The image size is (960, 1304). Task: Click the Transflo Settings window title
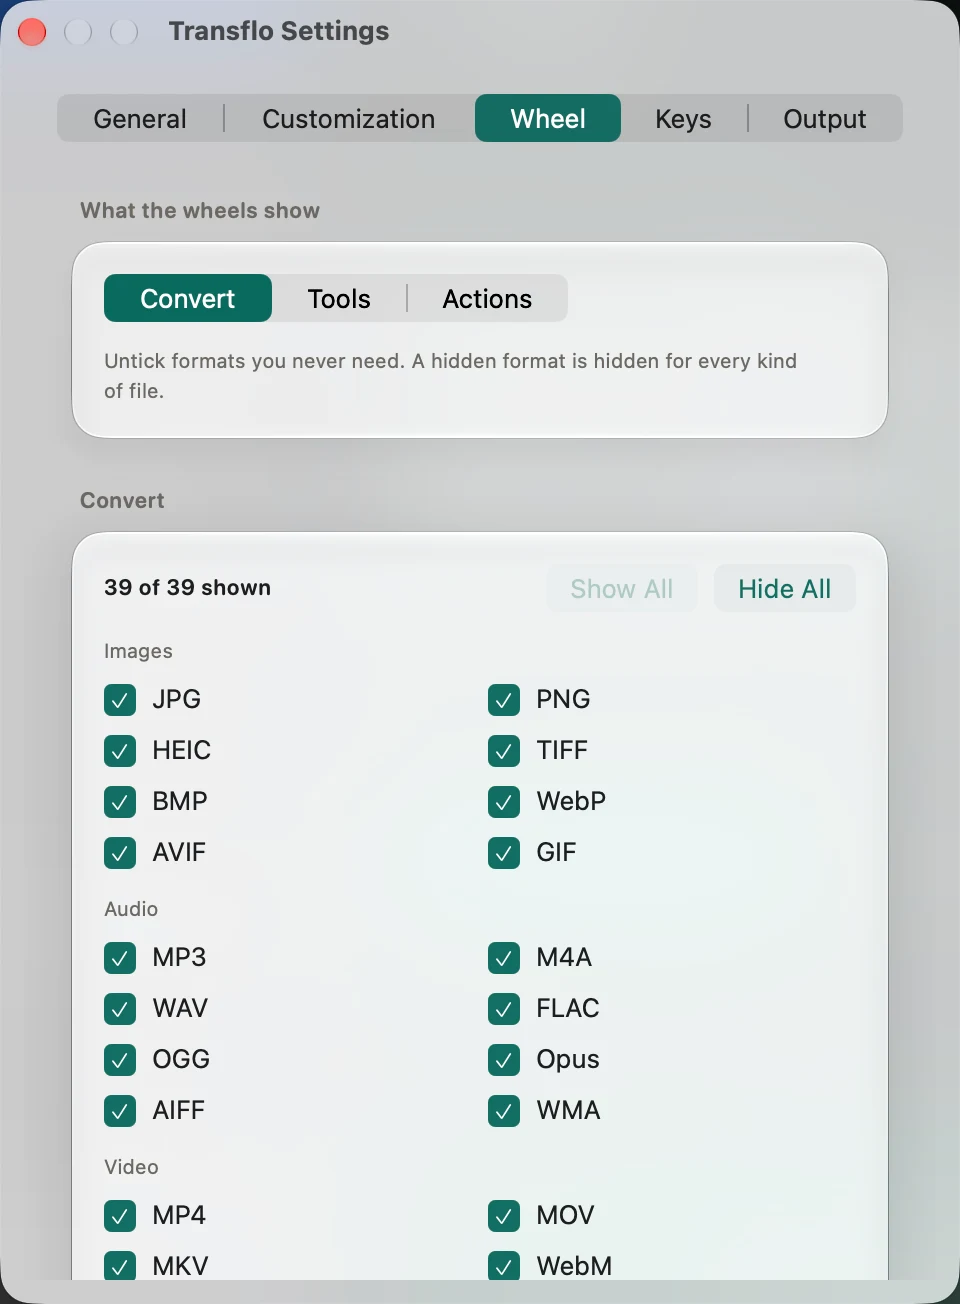(x=279, y=31)
